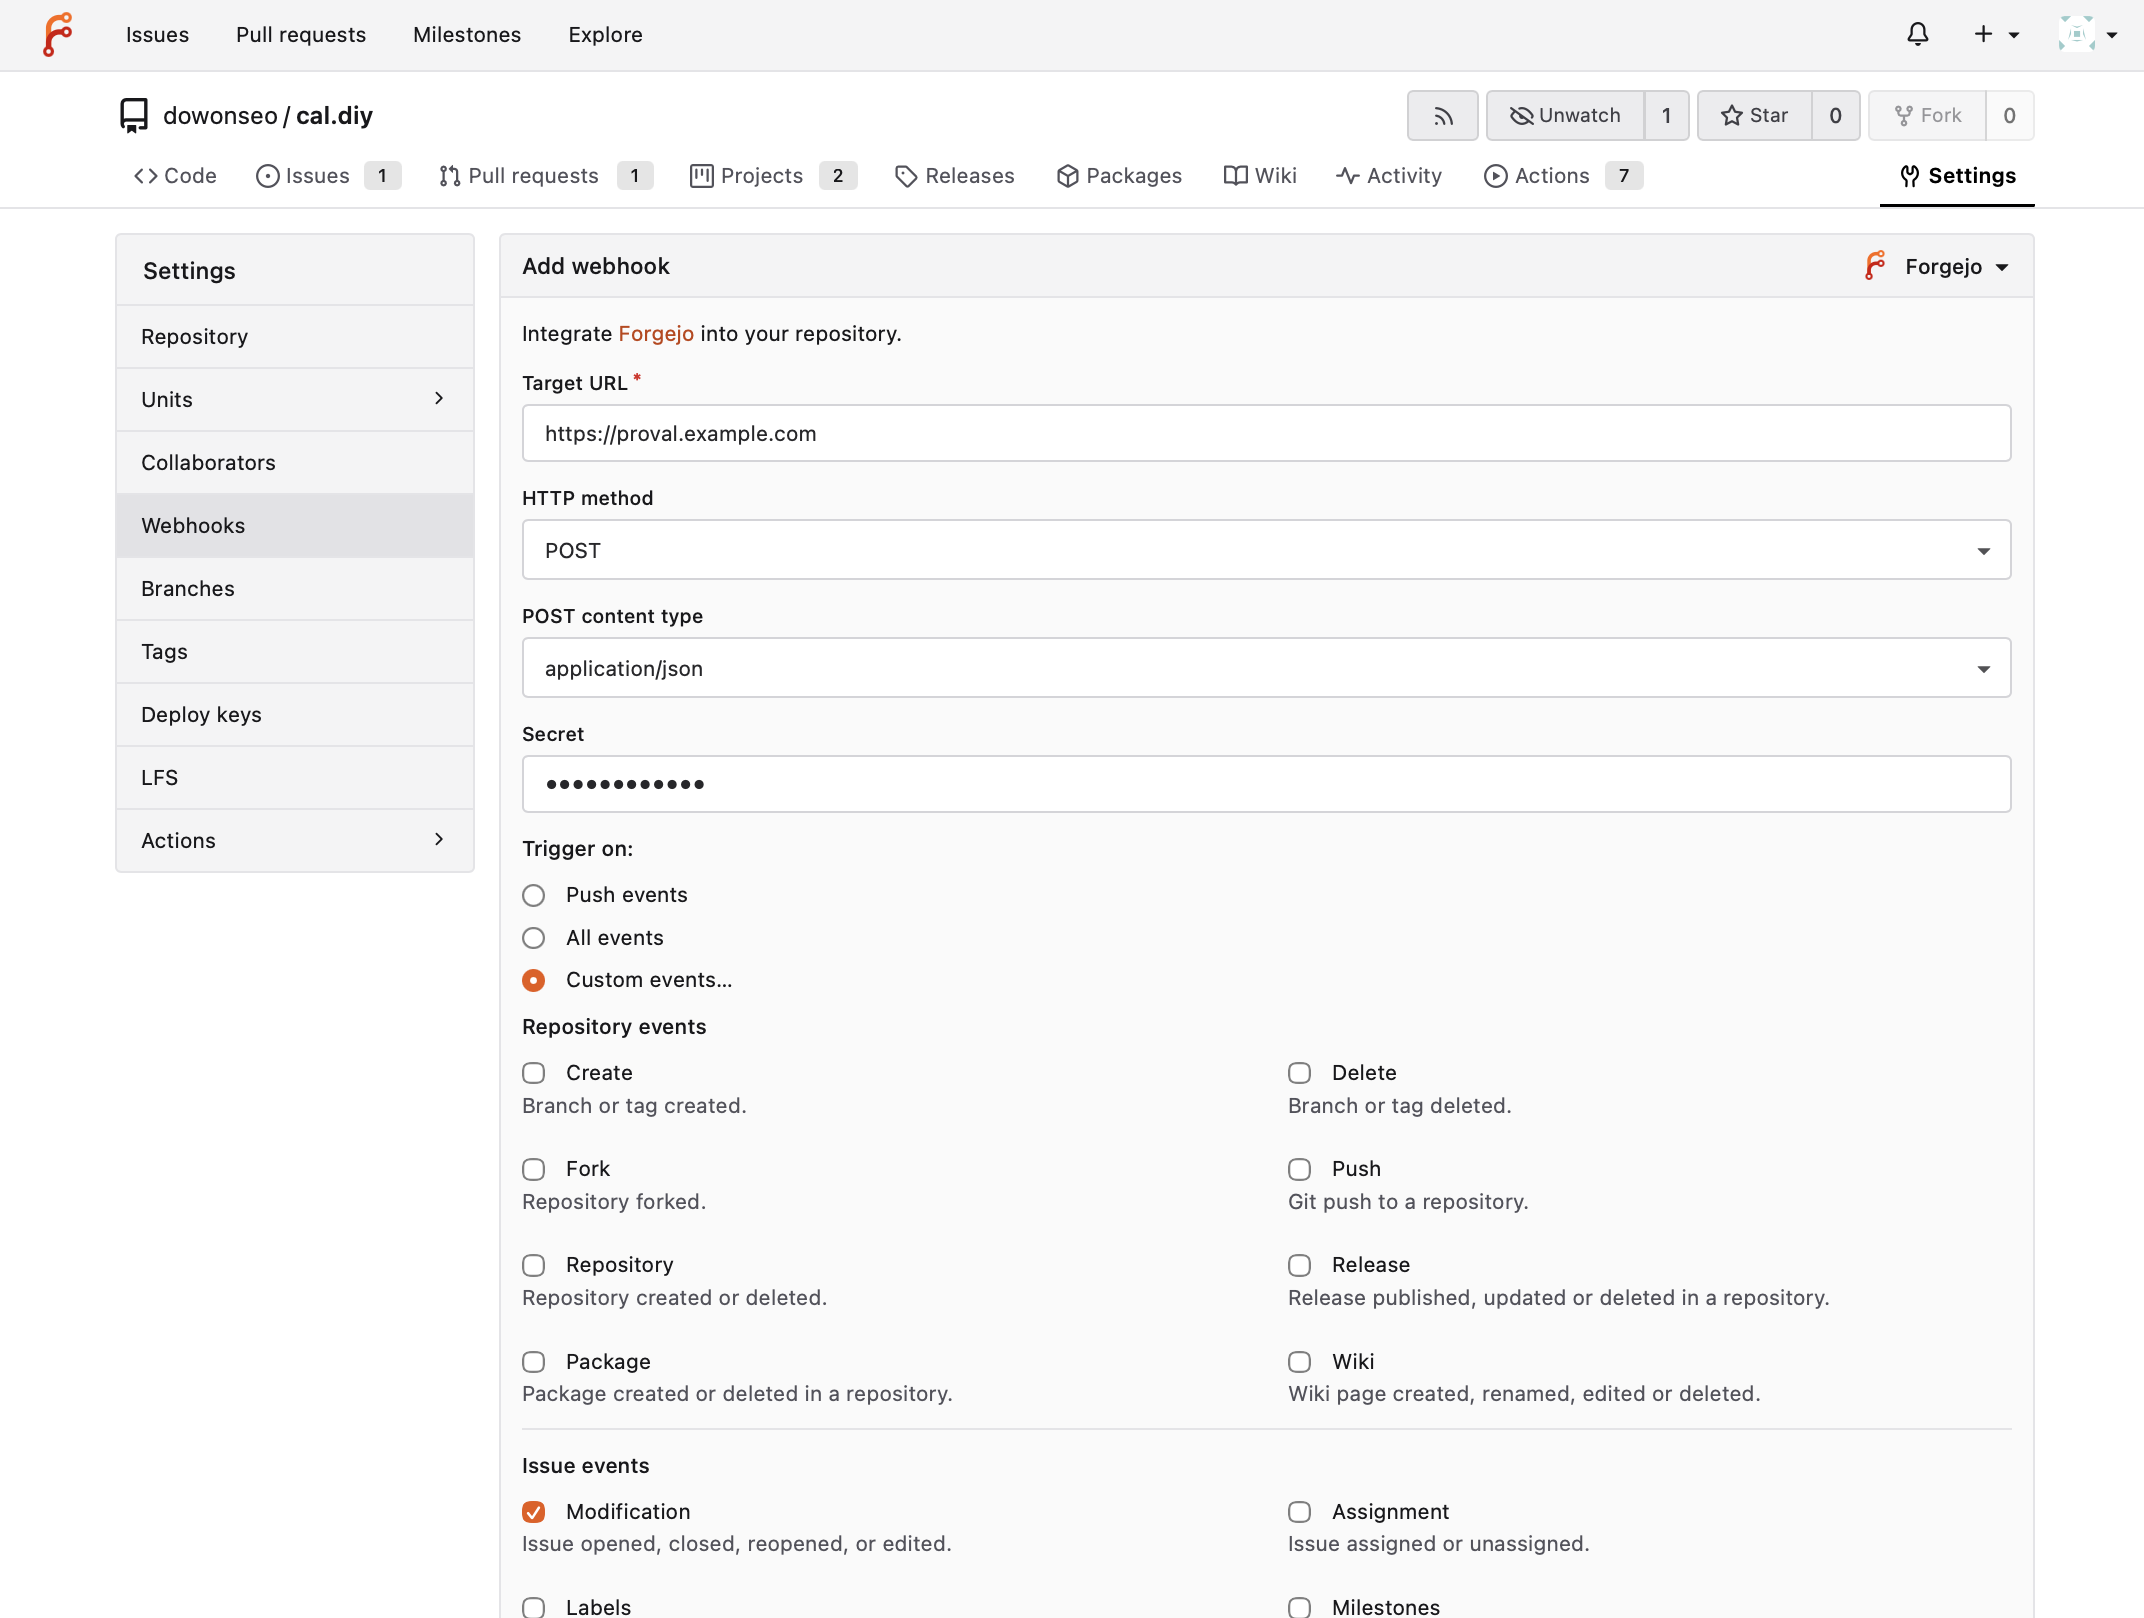The image size is (2144, 1618).
Task: Switch to the repository Issues tab
Action: [328, 176]
